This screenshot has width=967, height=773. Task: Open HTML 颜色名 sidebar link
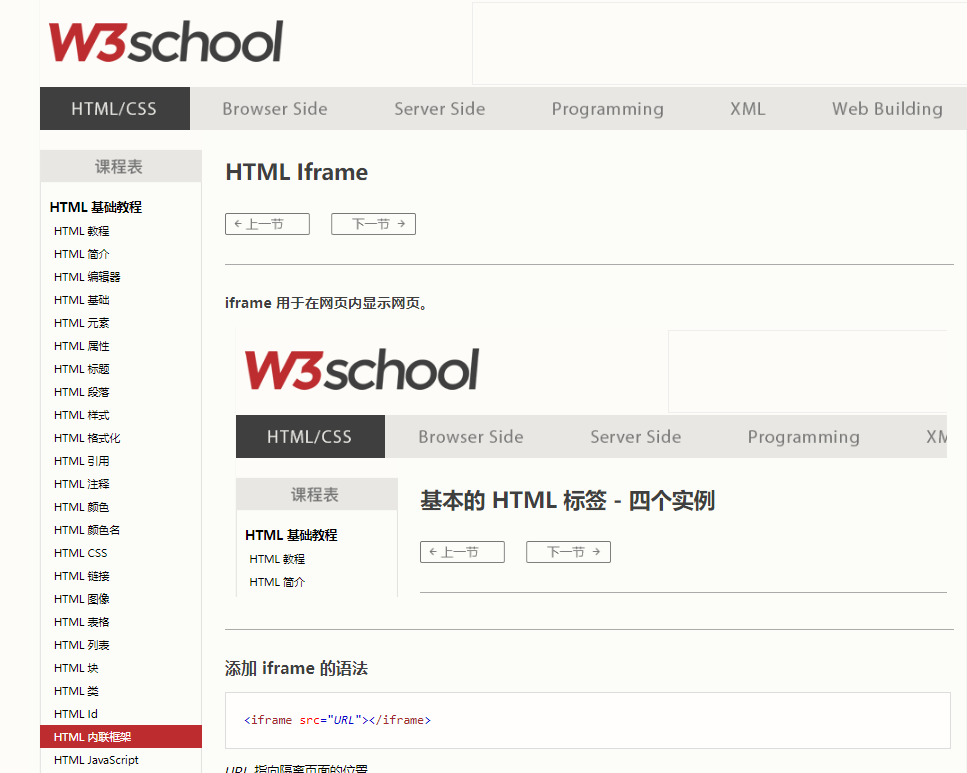(87, 530)
